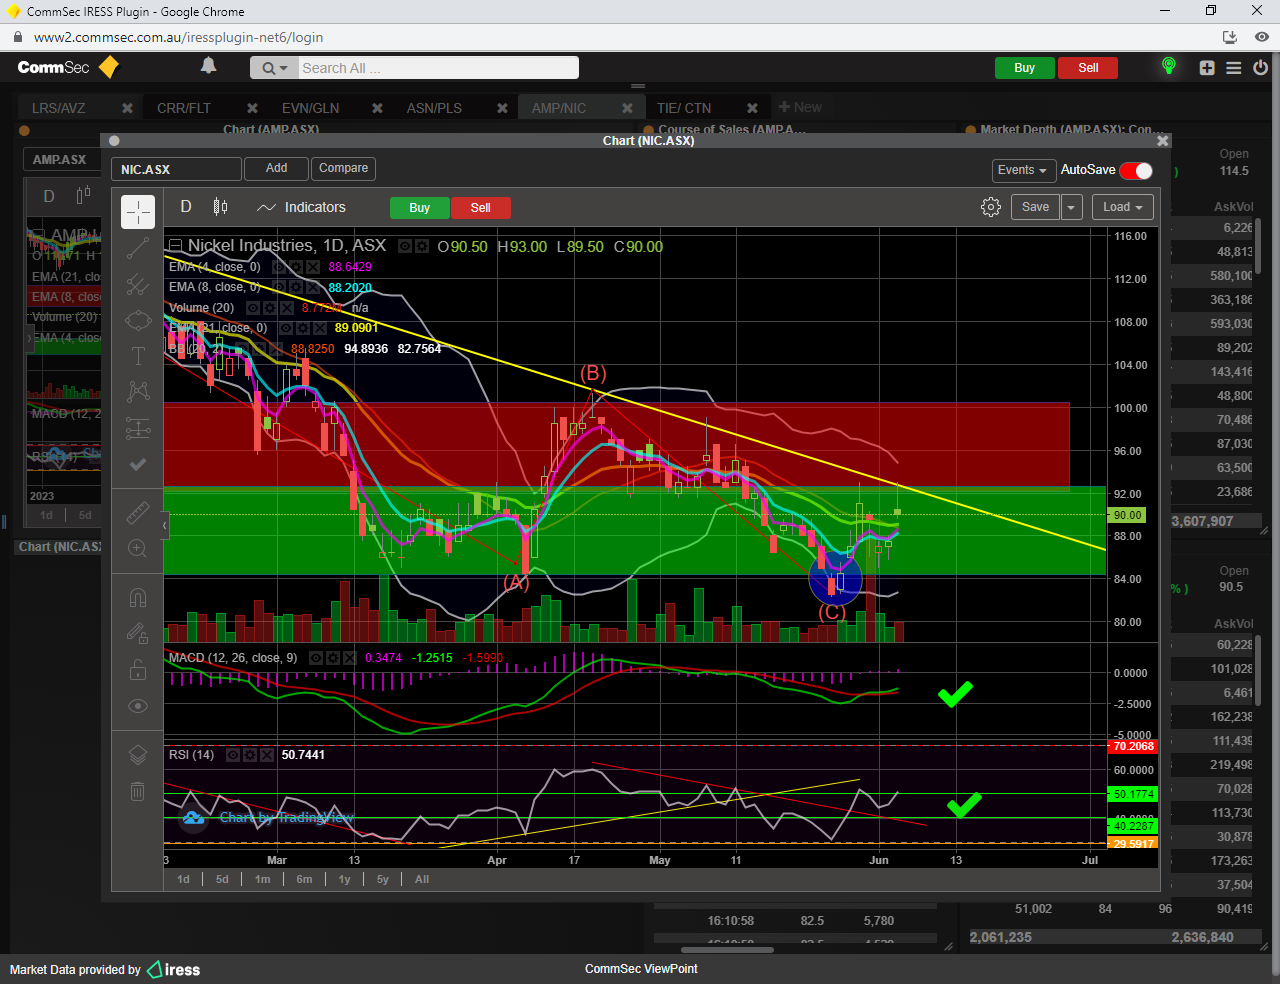Screen dimensions: 1280x984
Task: Select the crosshair cursor tool
Action: (138, 212)
